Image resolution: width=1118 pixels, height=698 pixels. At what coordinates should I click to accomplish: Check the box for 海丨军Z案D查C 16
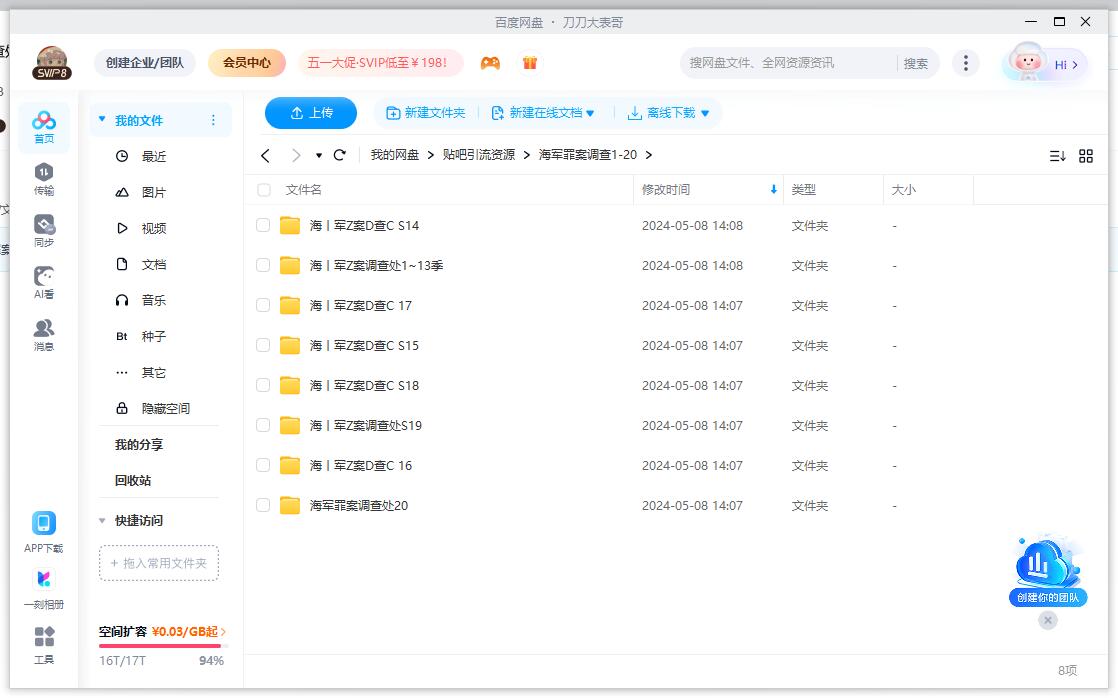pos(263,465)
